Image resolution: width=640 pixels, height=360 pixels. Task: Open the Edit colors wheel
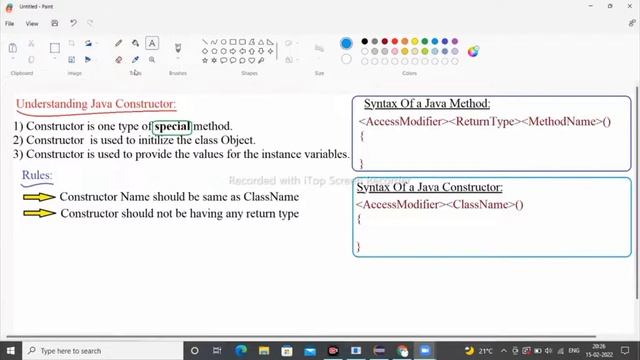473,51
